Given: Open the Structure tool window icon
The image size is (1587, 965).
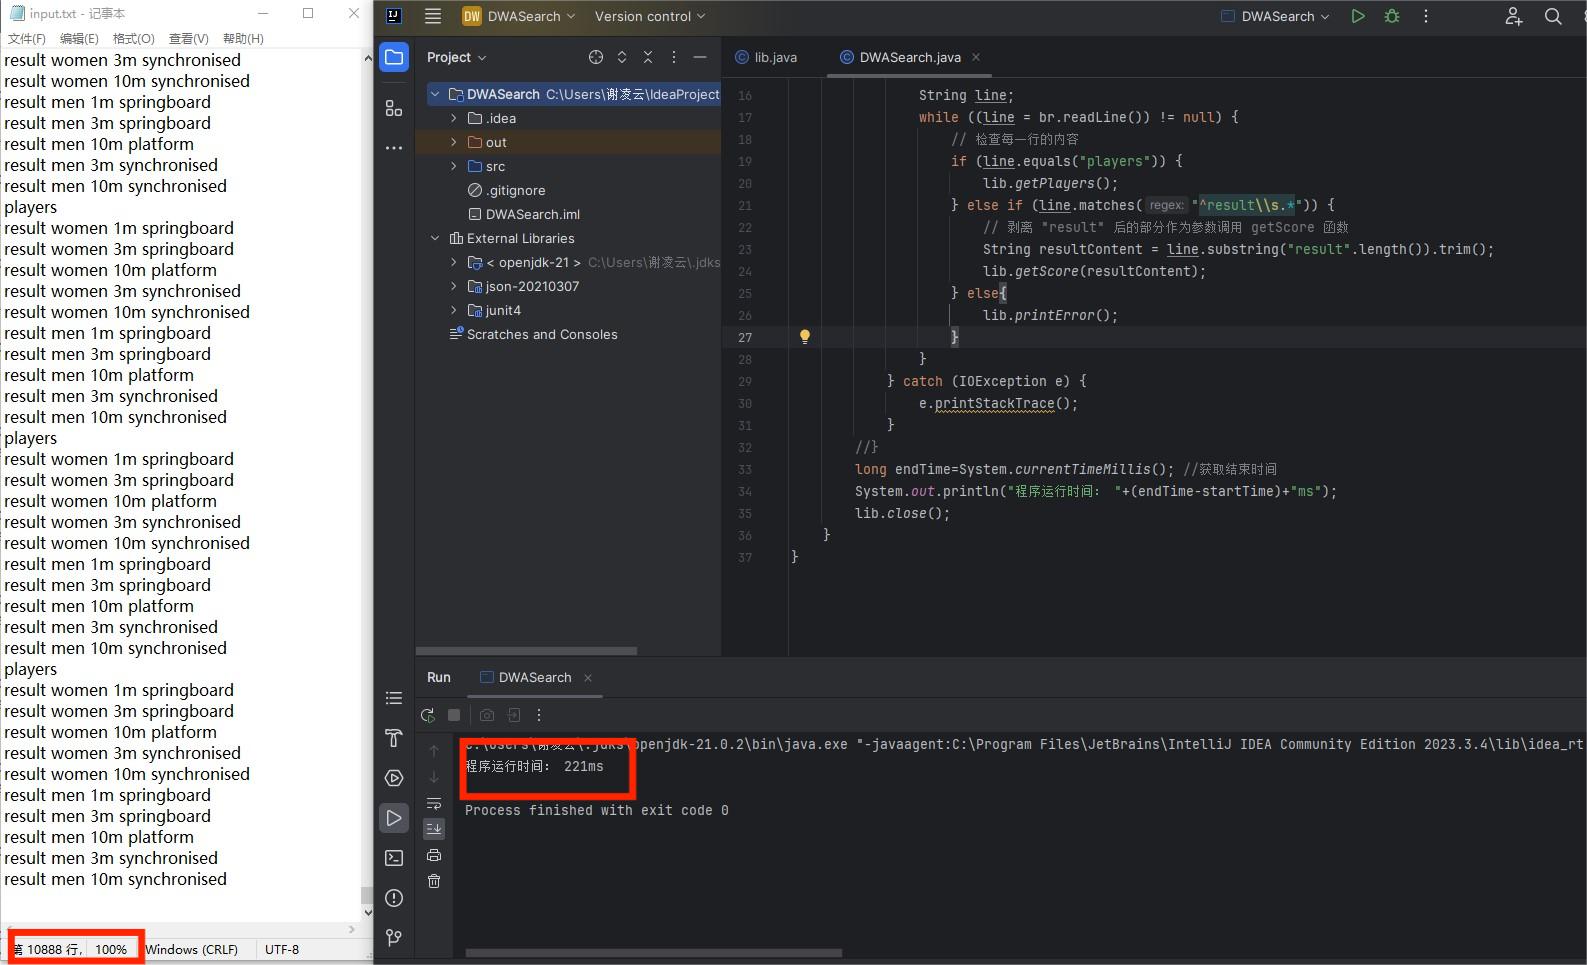Looking at the screenshot, I should tap(394, 108).
